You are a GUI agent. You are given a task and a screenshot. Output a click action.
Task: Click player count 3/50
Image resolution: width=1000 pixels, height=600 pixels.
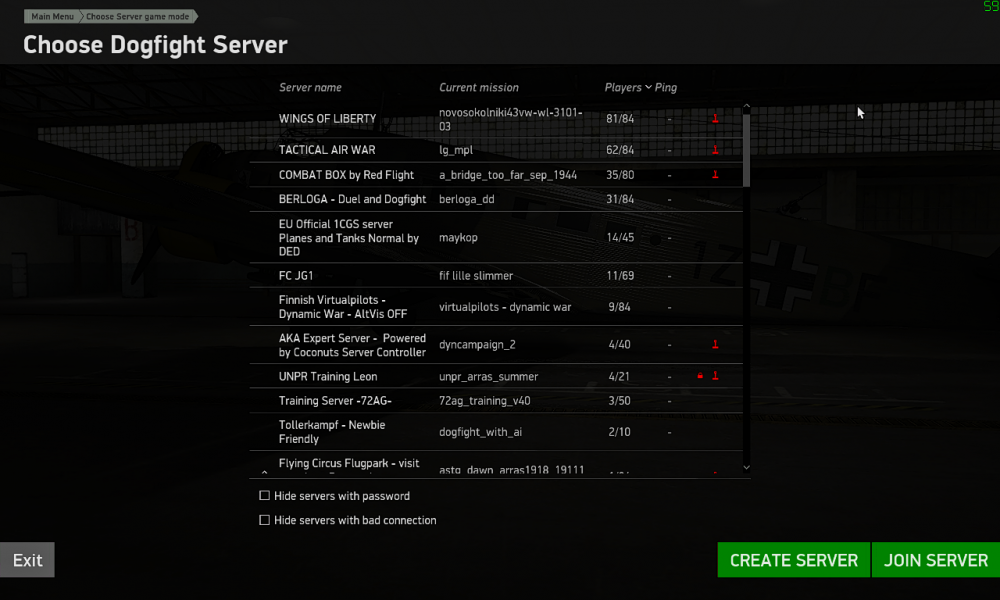coord(619,400)
